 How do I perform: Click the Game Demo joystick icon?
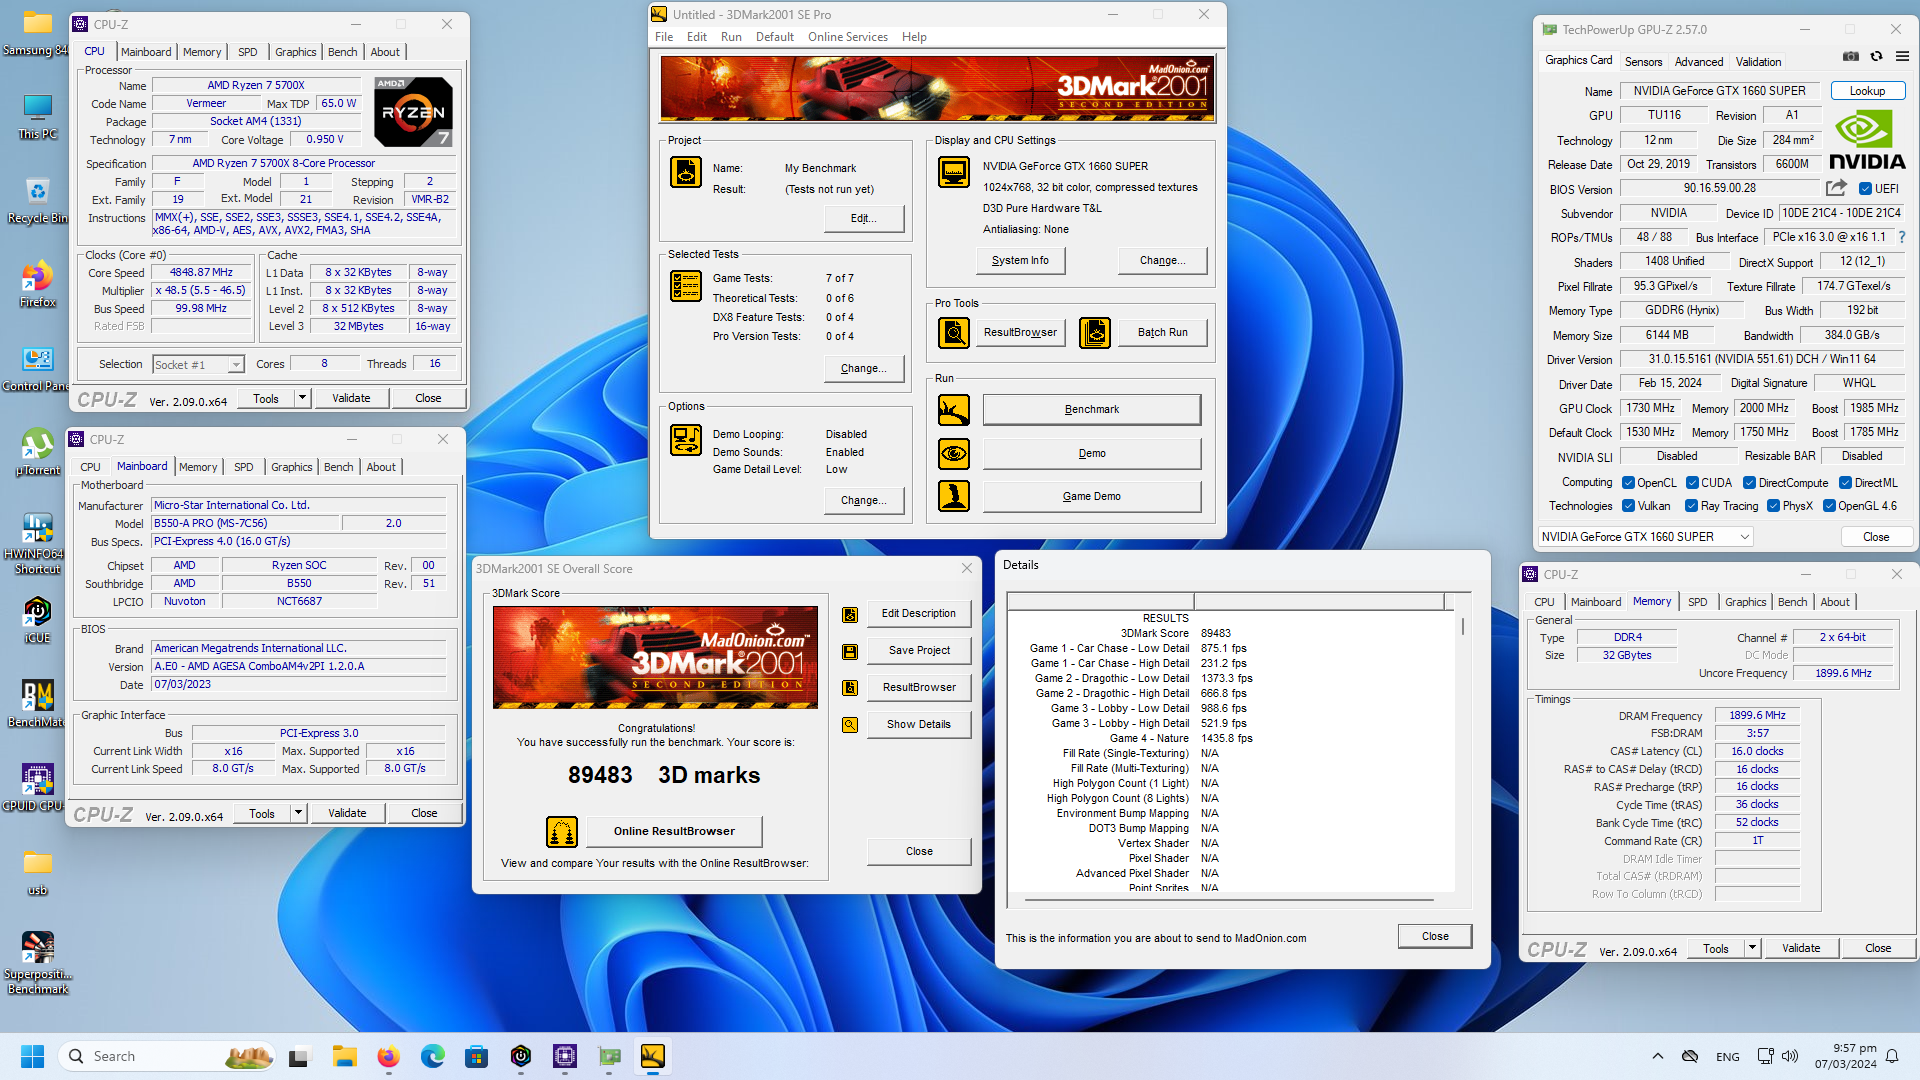pyautogui.click(x=954, y=496)
